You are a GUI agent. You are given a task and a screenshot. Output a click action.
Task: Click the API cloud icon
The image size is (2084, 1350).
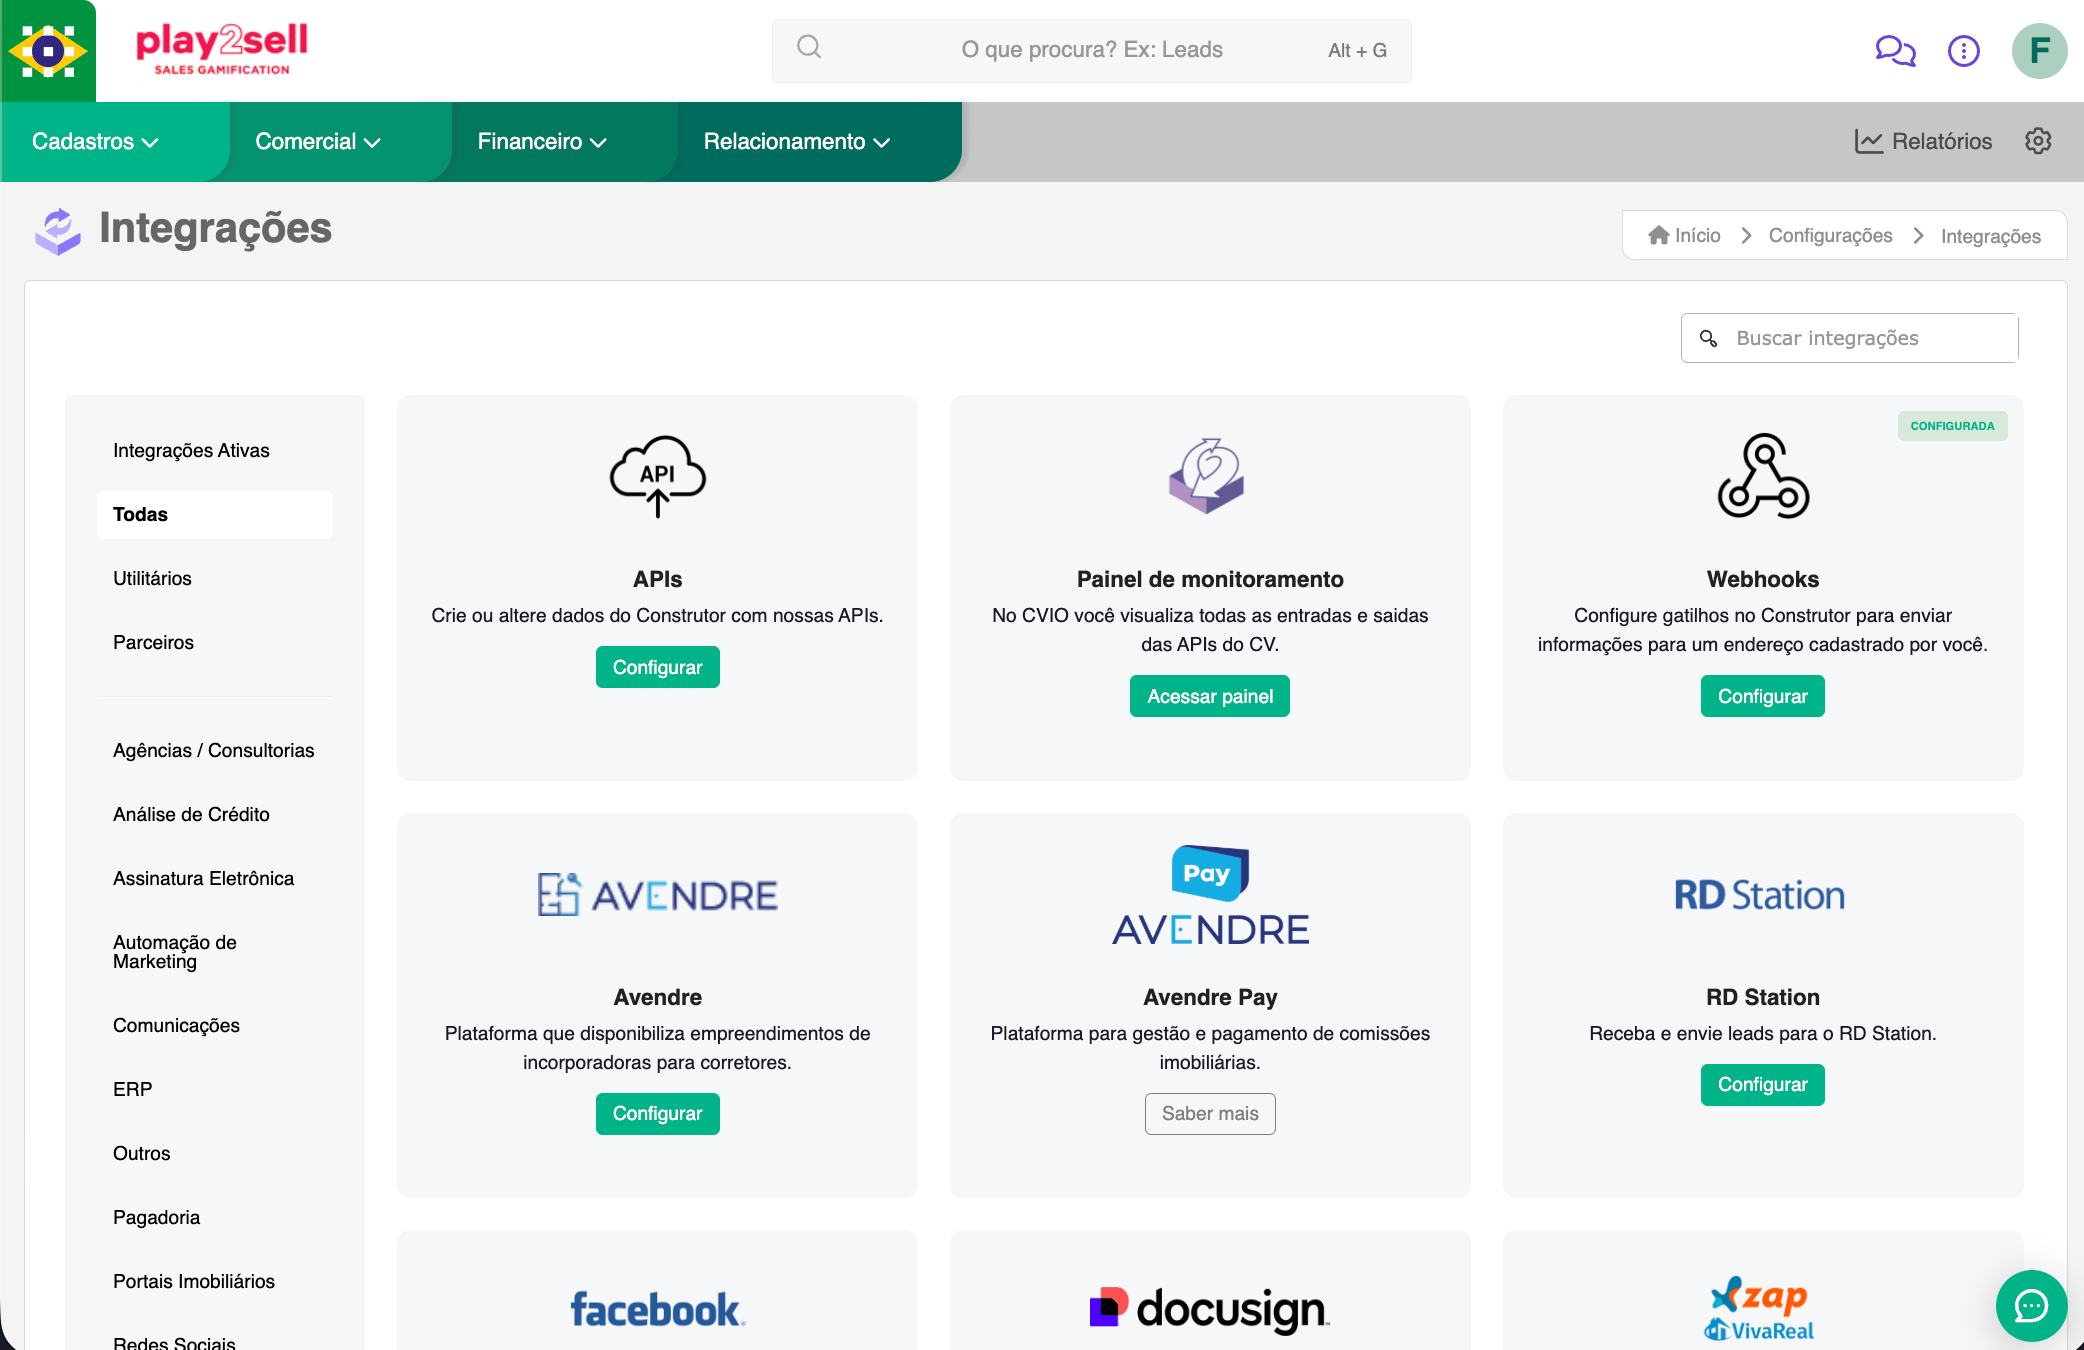coord(657,476)
